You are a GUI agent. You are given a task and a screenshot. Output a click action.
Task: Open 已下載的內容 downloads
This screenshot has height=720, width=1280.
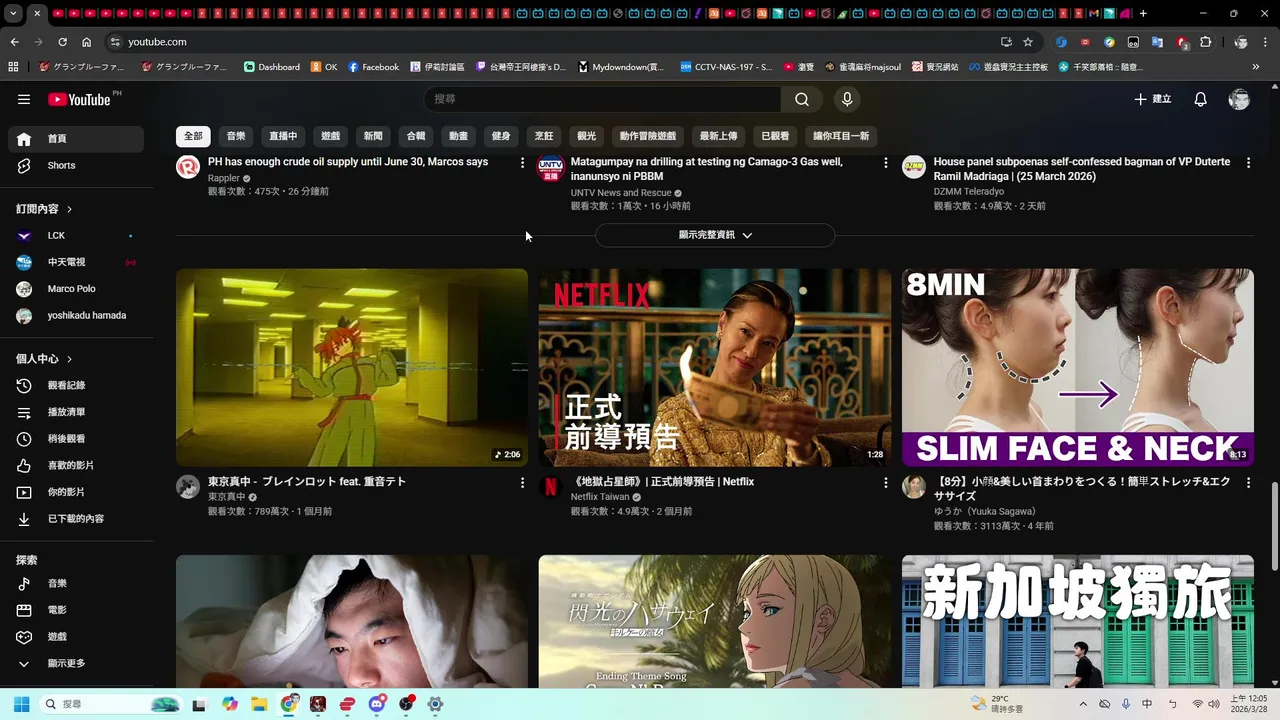coord(76,519)
